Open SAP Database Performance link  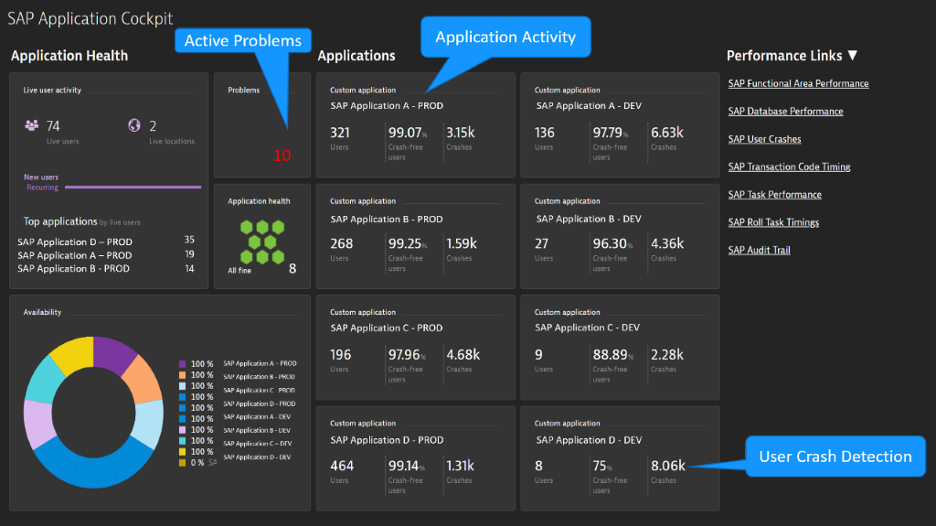(786, 111)
